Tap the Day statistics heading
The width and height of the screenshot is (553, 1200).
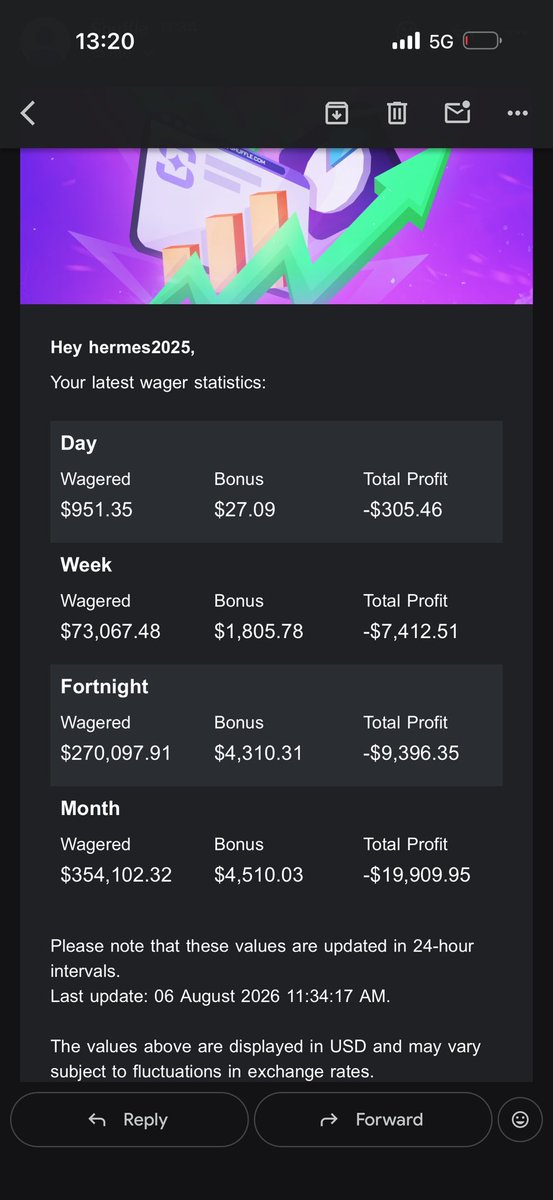79,443
